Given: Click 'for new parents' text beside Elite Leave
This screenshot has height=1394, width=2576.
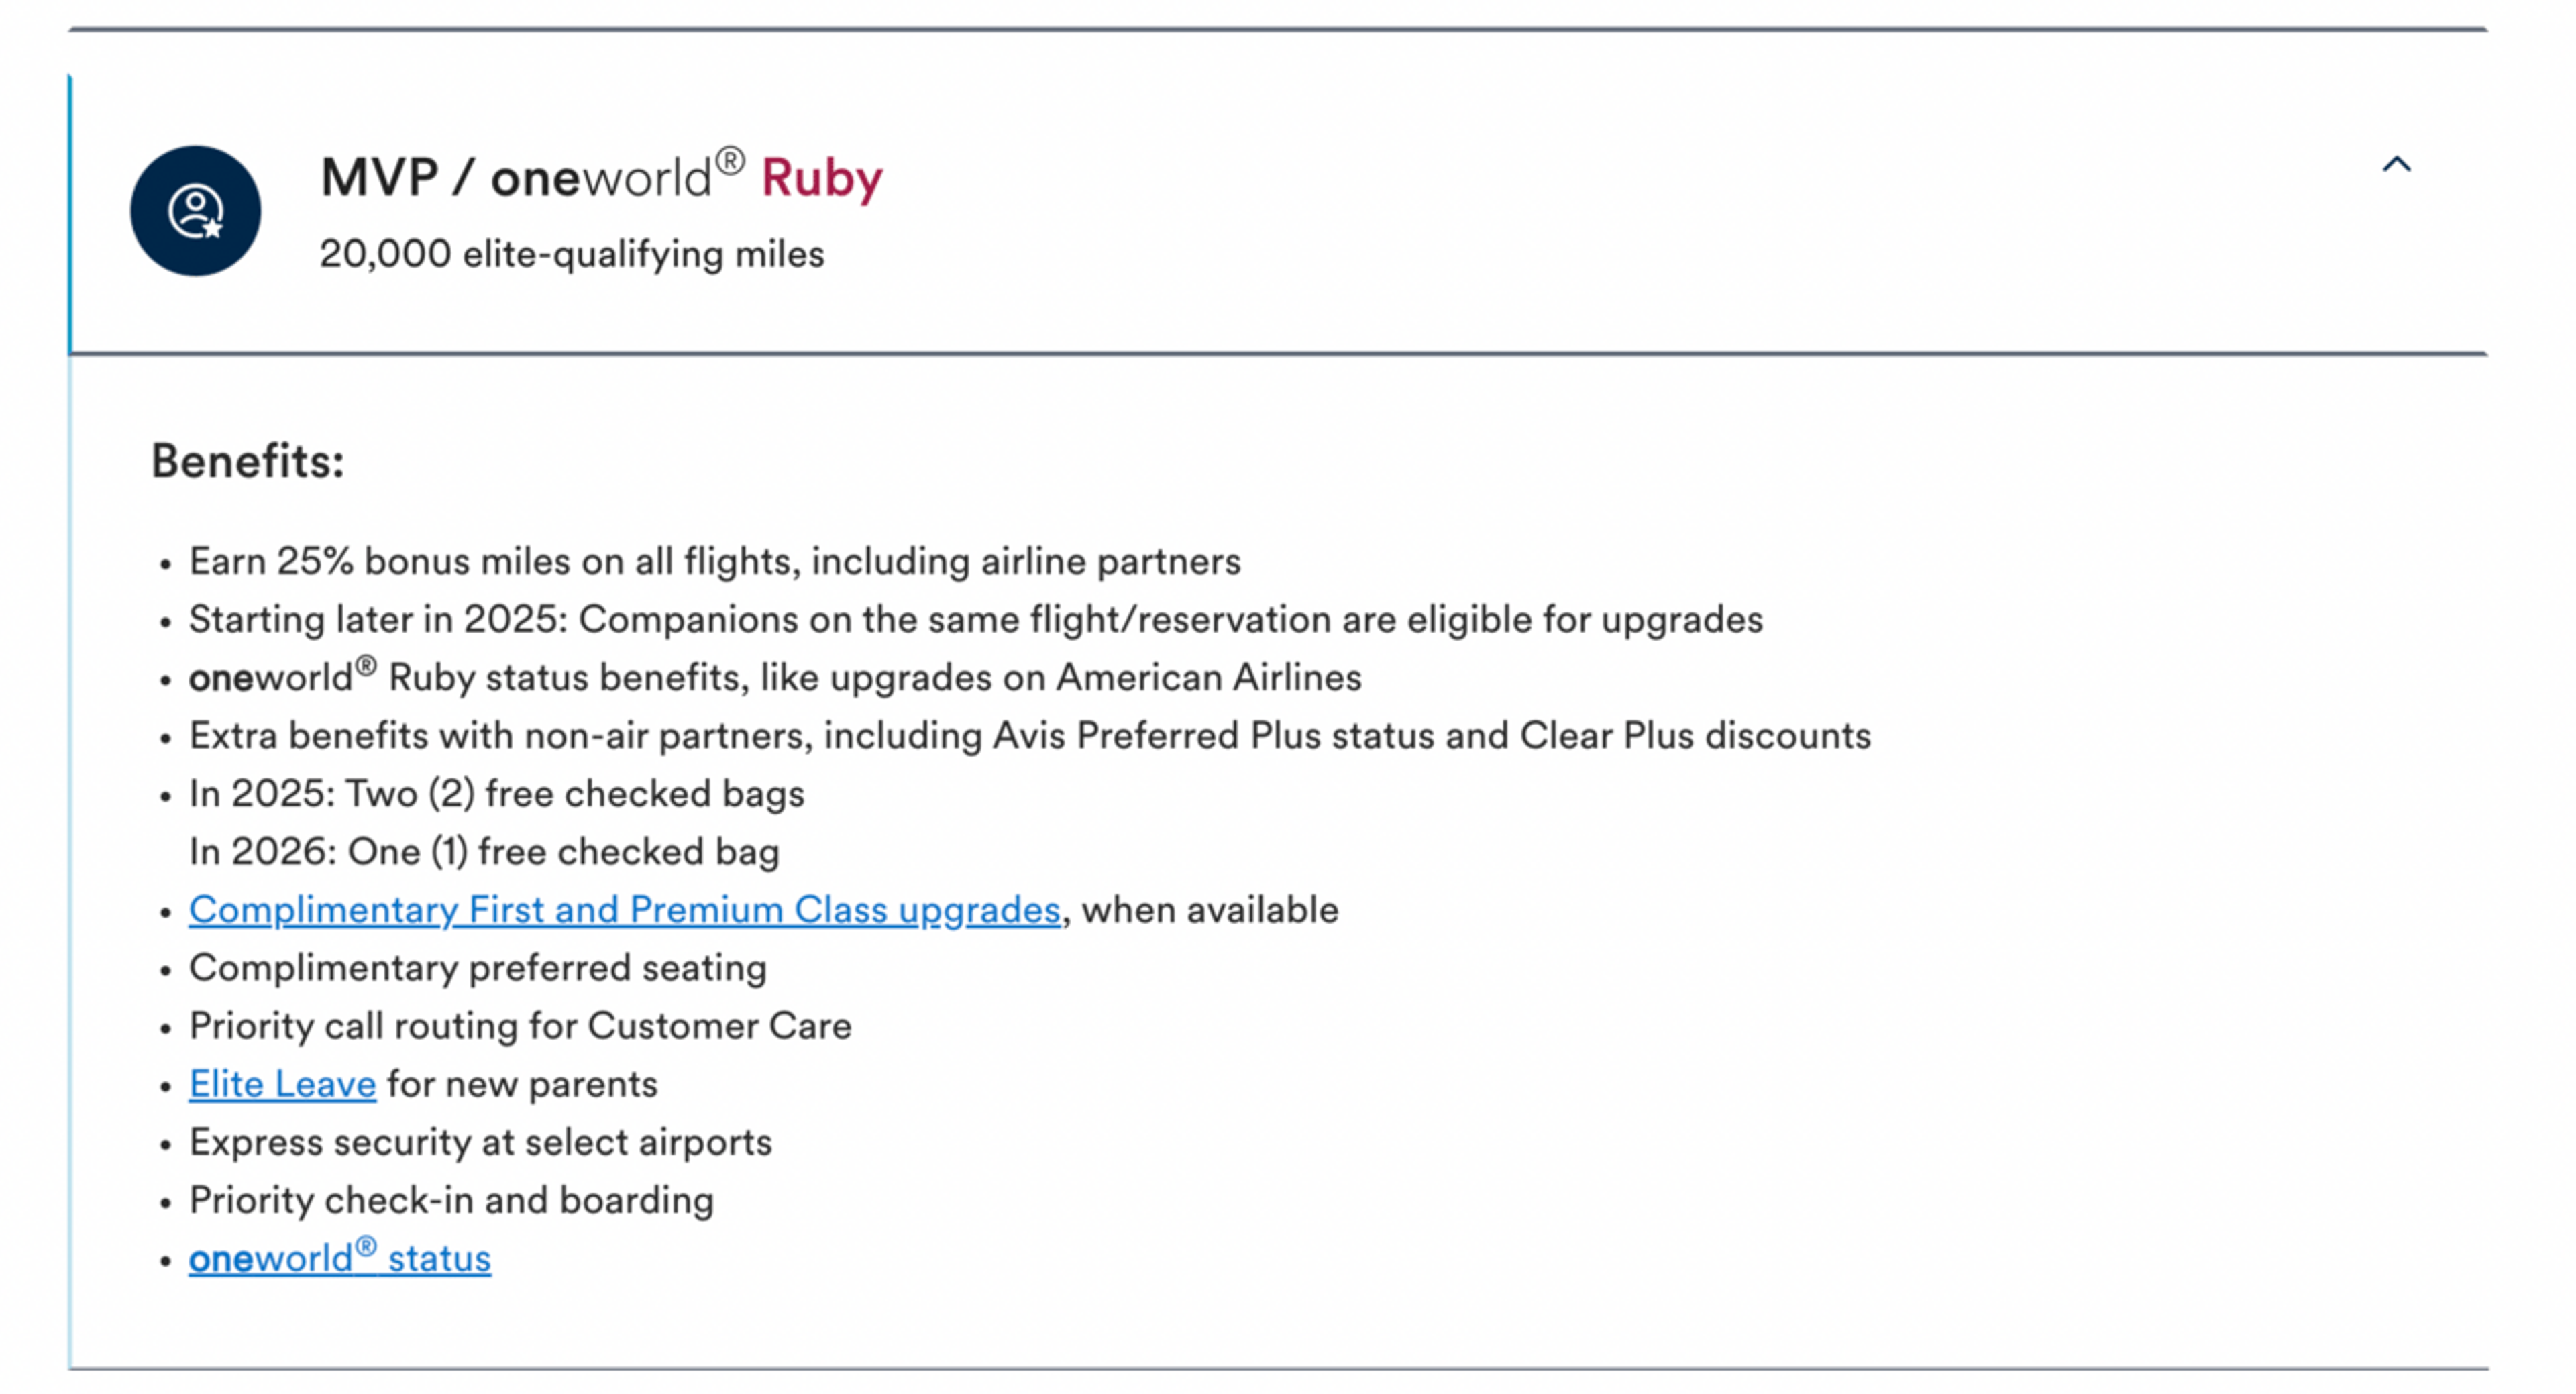Looking at the screenshot, I should coord(523,1084).
